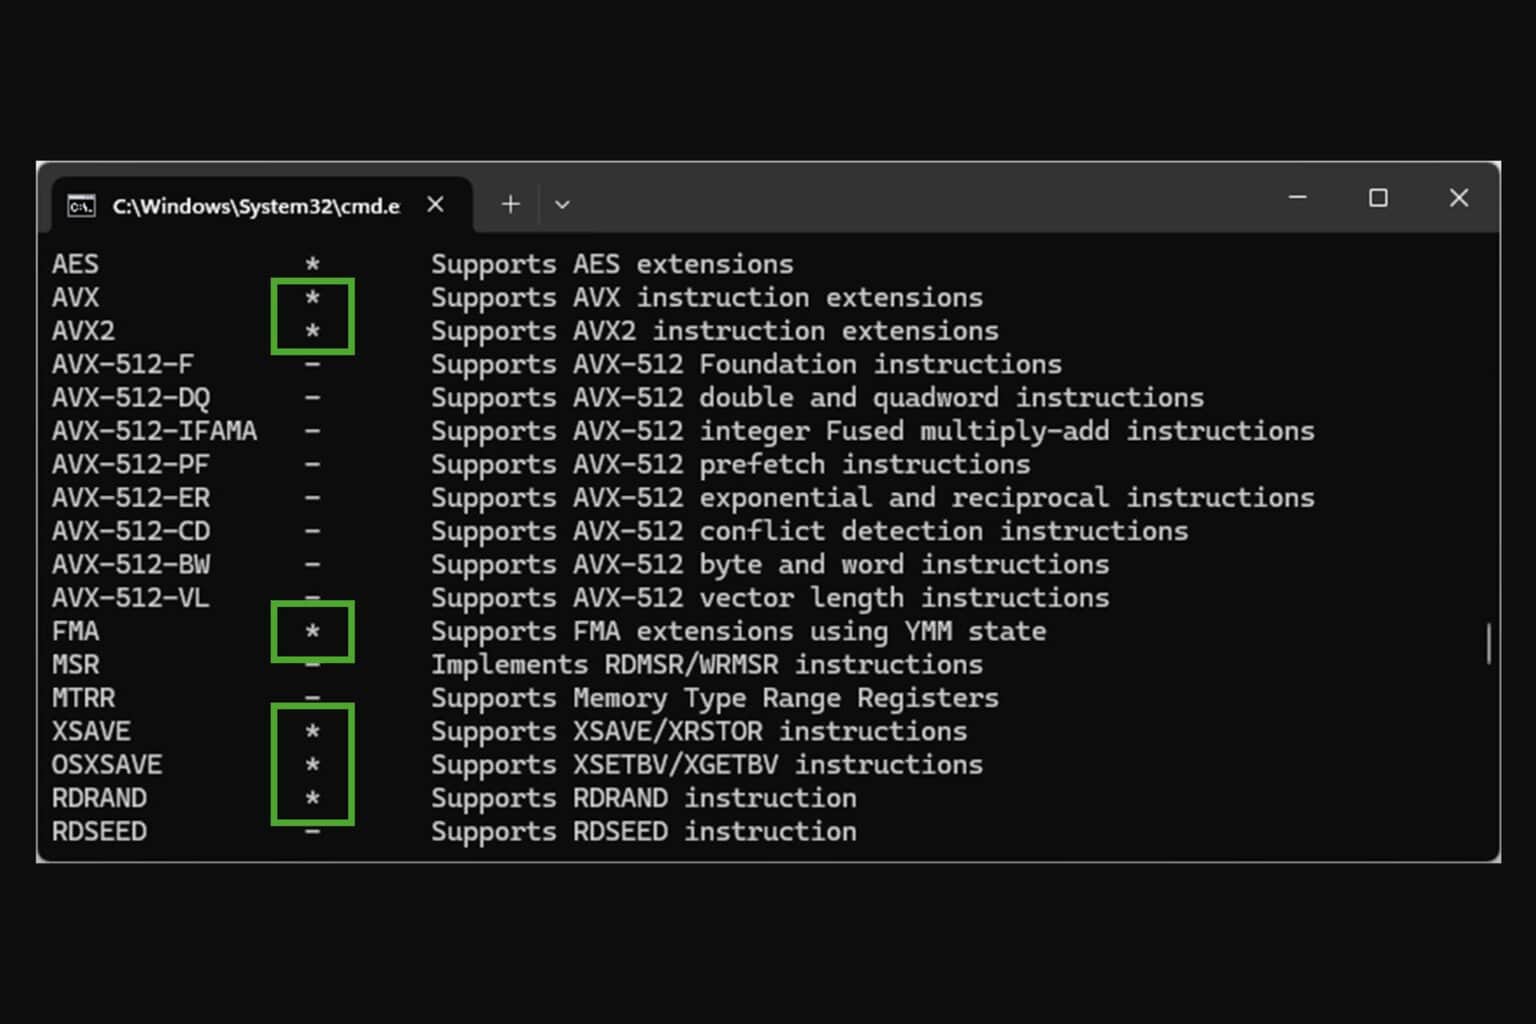Click the 'AVX-512-BW' feature name
This screenshot has width=1536, height=1024.
click(x=130, y=564)
